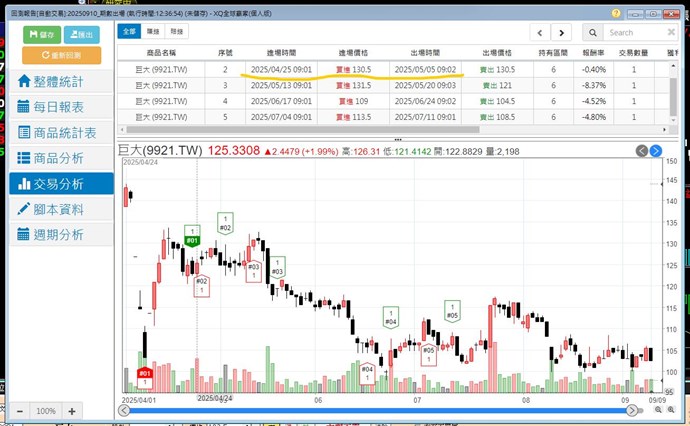Viewport: 690px width, 426px height.
Task: Click the splitter handle dots between table and chart
Action: (x=398, y=140)
